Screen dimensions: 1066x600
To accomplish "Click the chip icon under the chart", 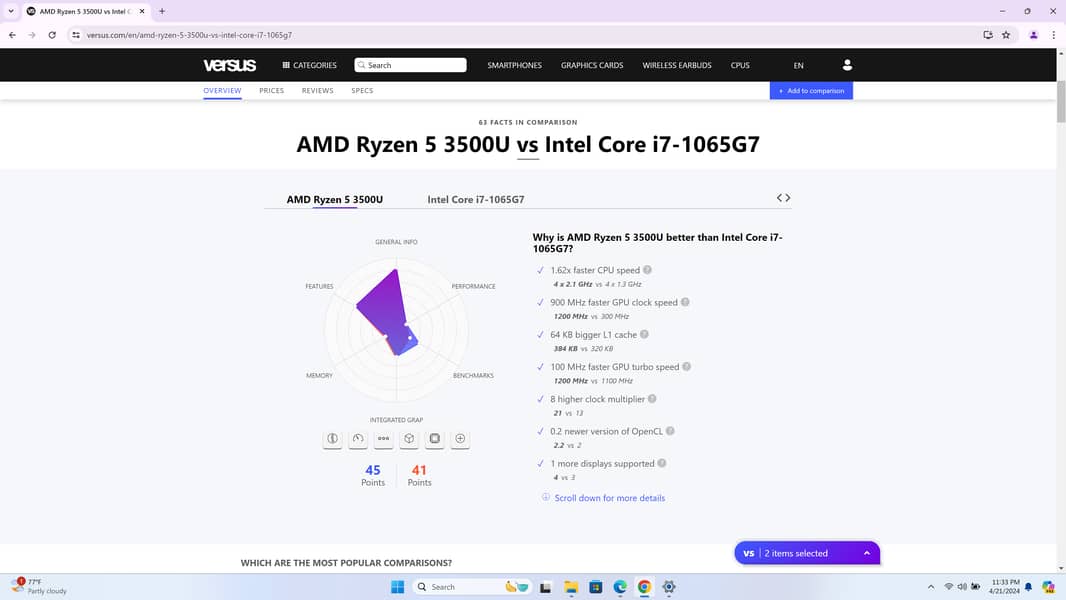I will coord(435,438).
